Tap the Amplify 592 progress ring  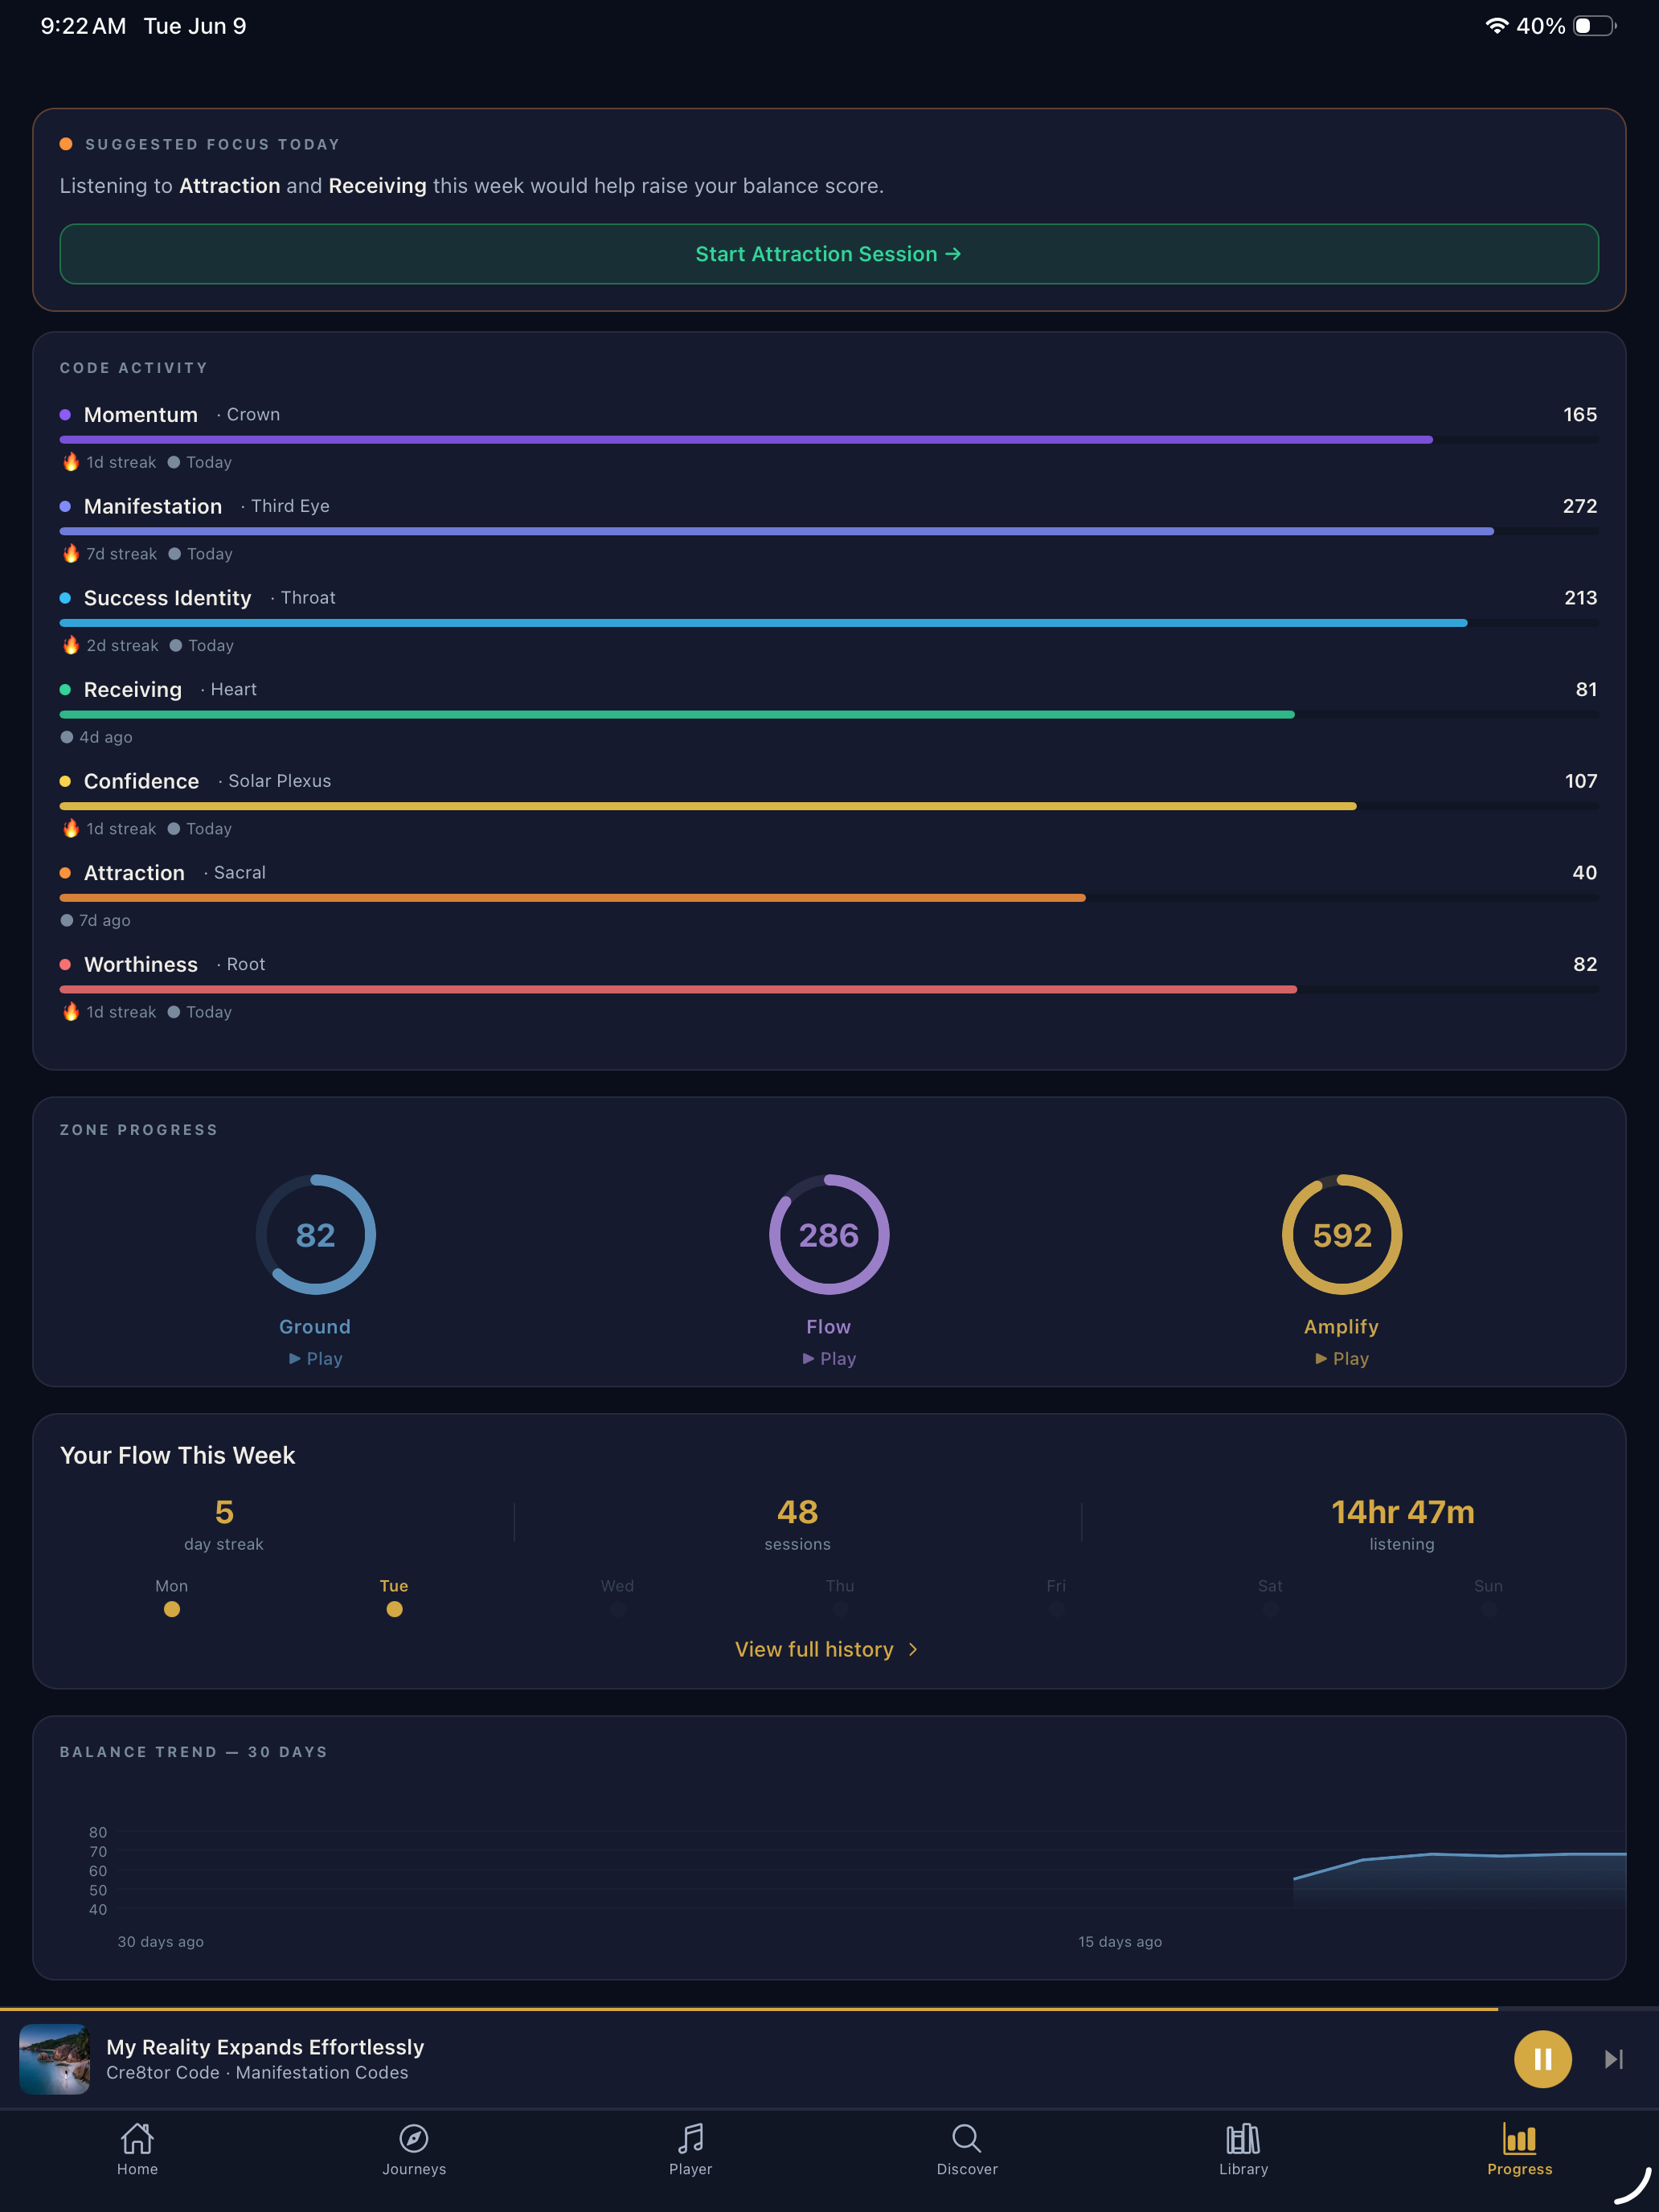[1342, 1235]
